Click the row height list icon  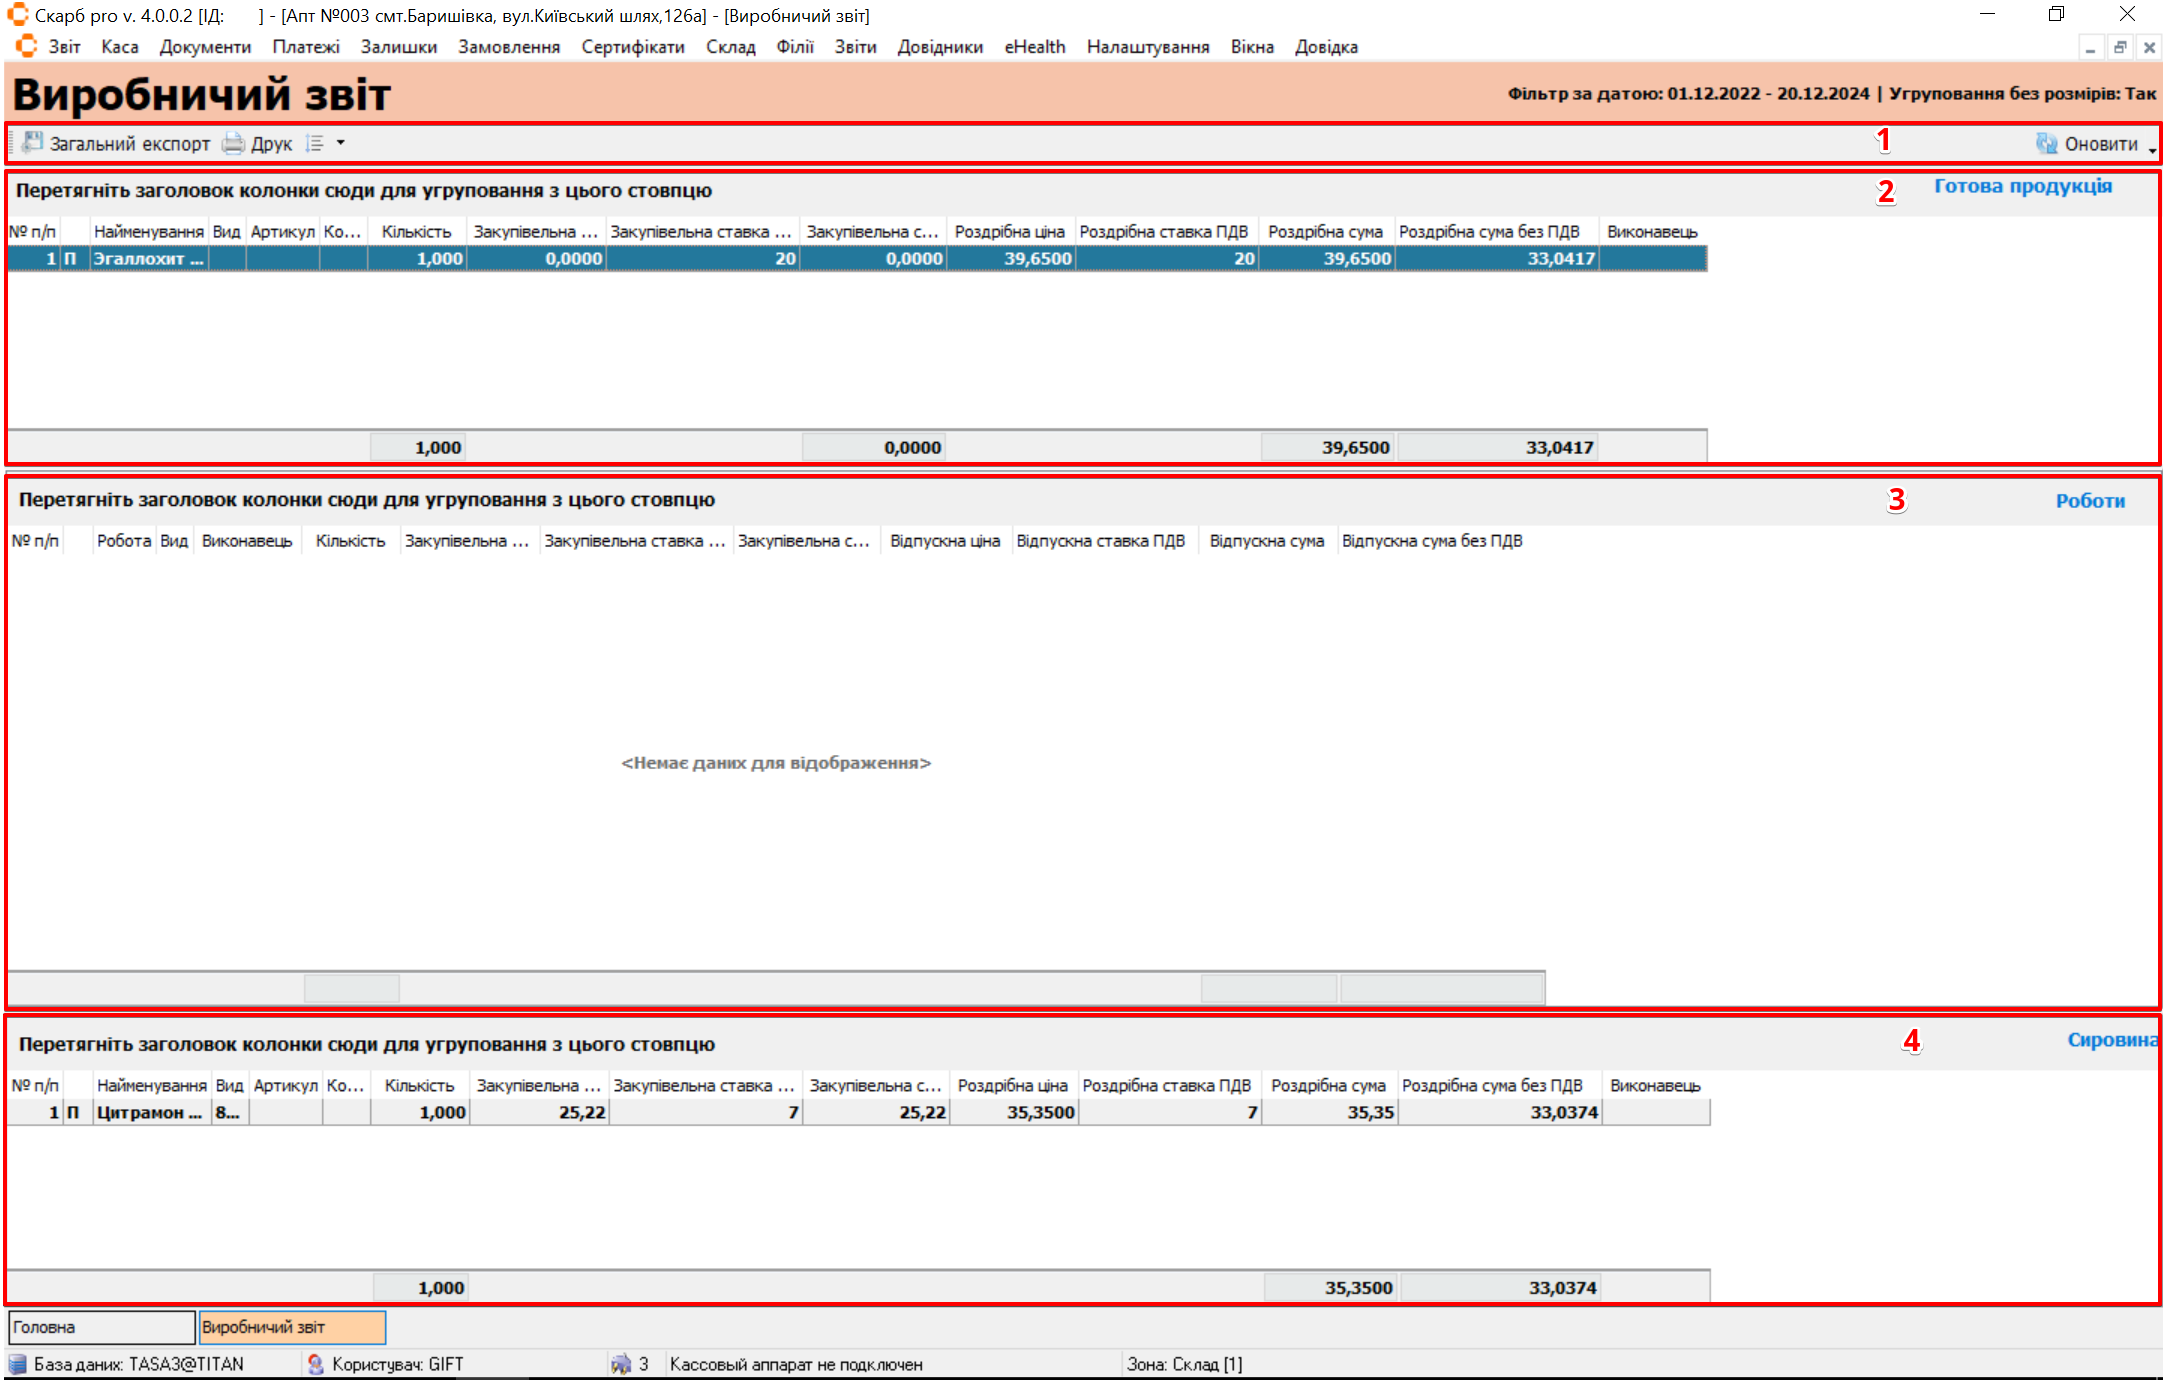pos(315,143)
